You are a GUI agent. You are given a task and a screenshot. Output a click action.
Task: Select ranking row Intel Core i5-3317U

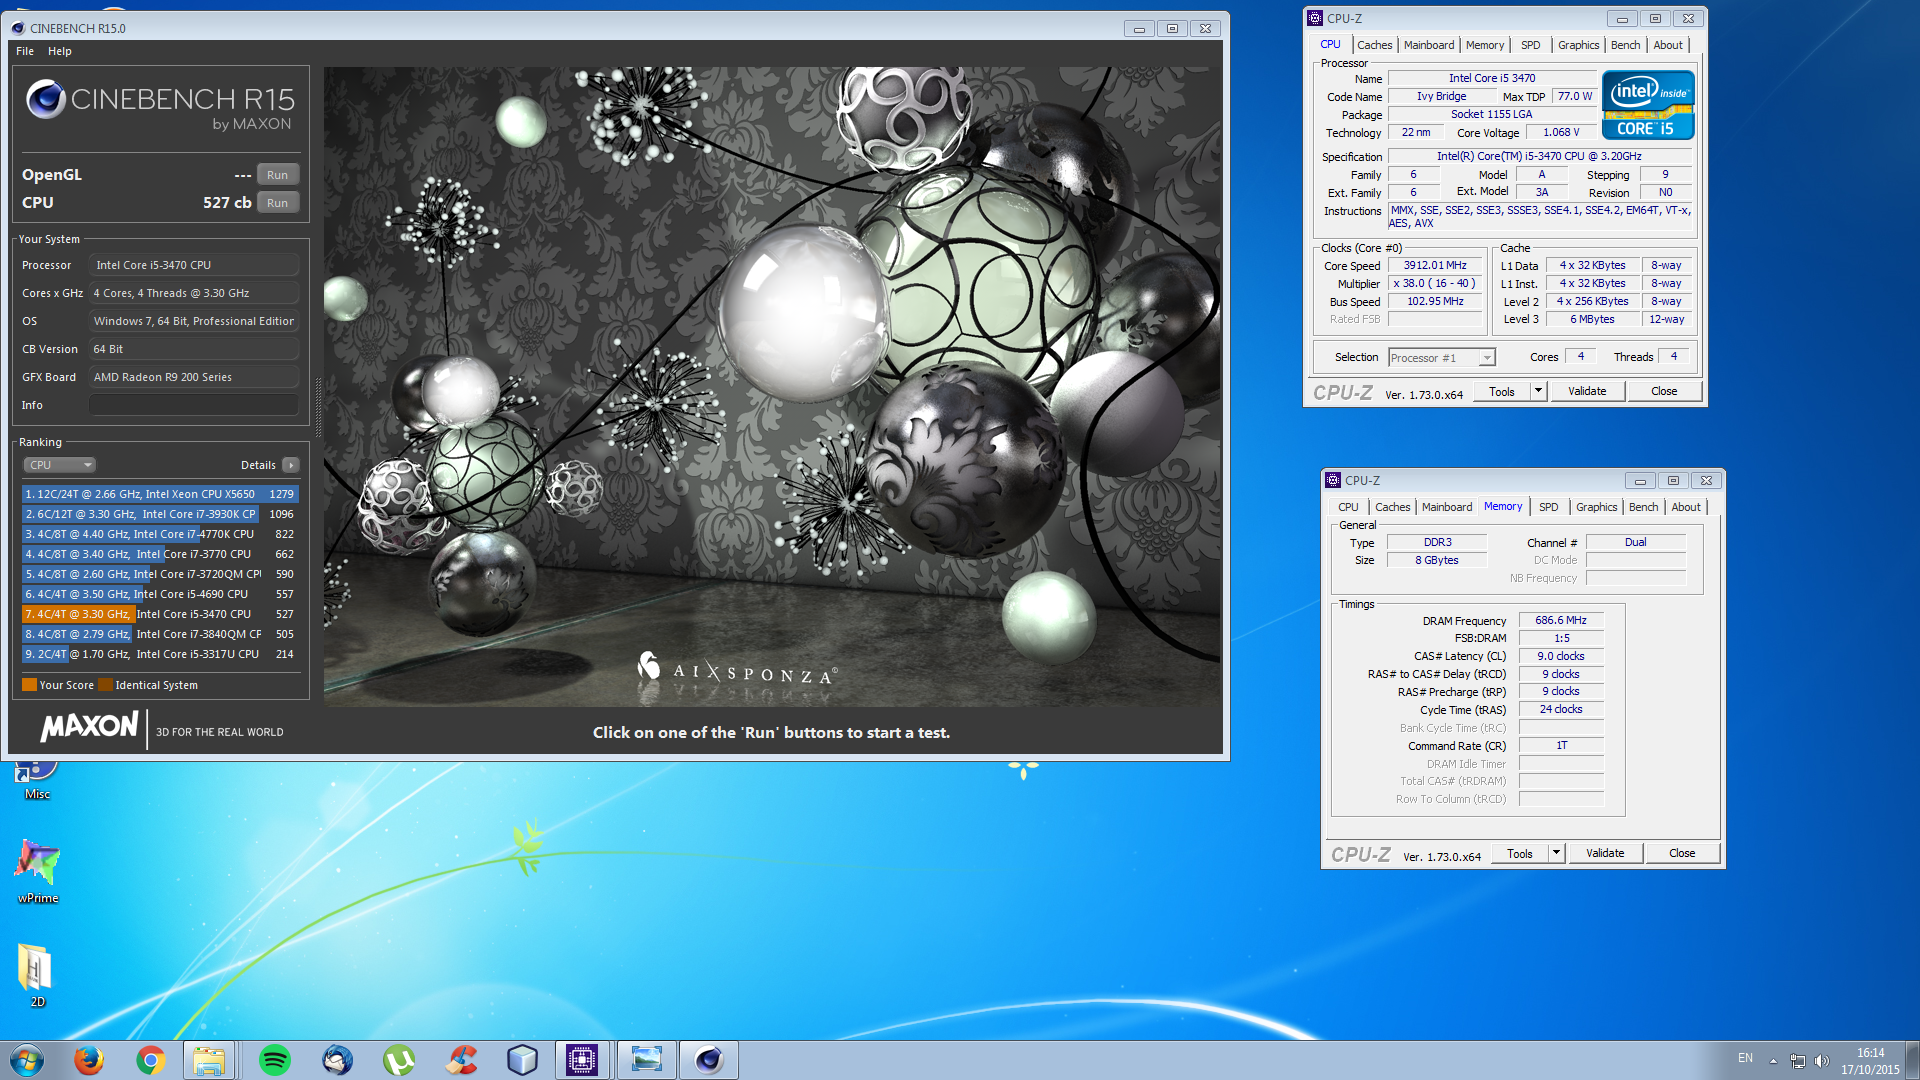coord(160,654)
